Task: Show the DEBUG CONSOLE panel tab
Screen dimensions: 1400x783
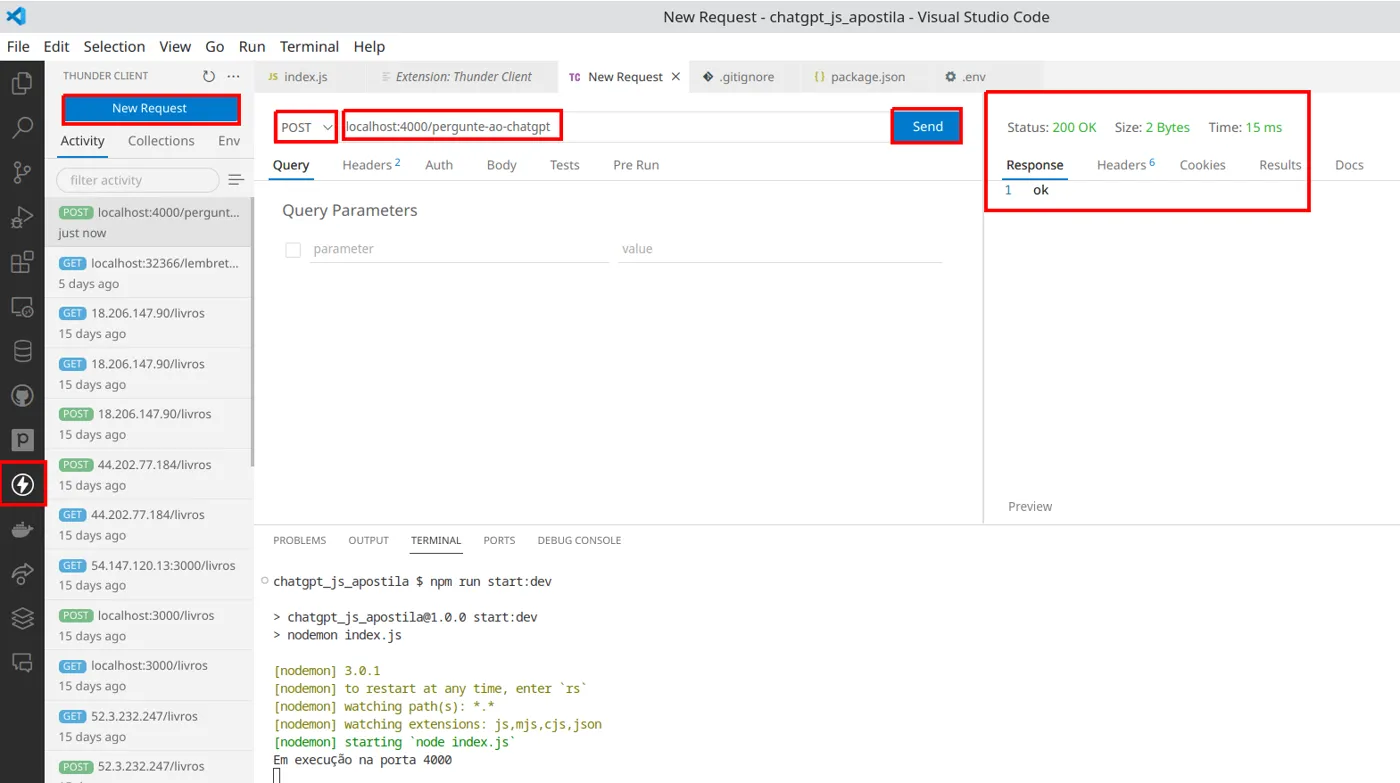Action: tap(579, 540)
